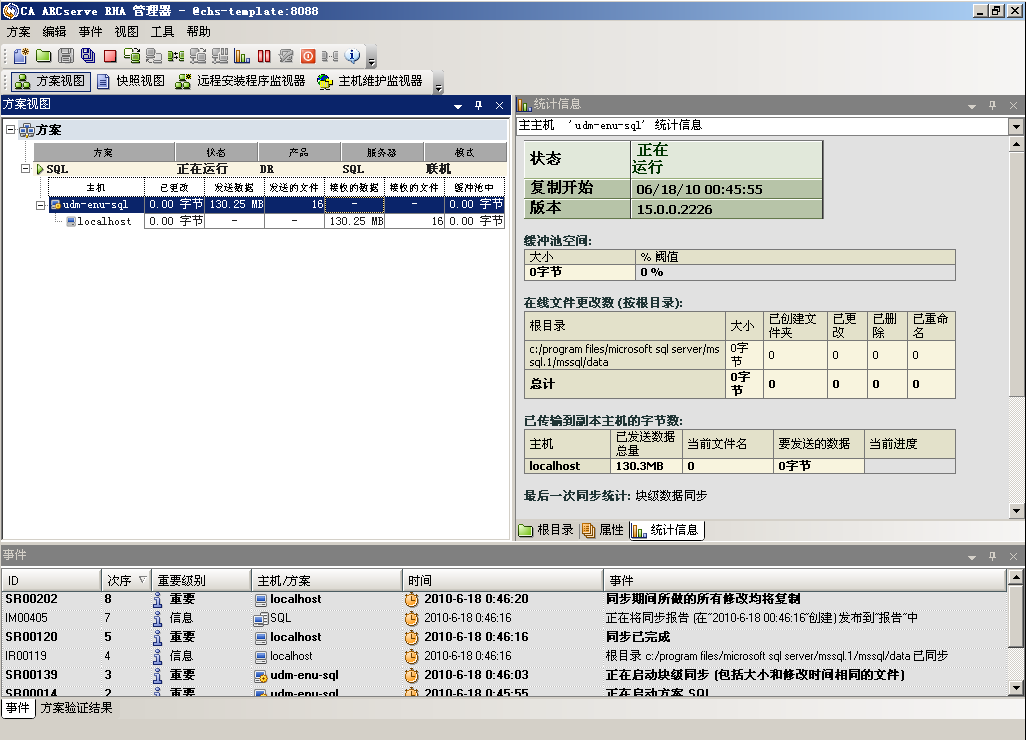Image resolution: width=1026 pixels, height=740 pixels.
Task: Pin the 方案视图 panel with pushpin
Action: [478, 105]
